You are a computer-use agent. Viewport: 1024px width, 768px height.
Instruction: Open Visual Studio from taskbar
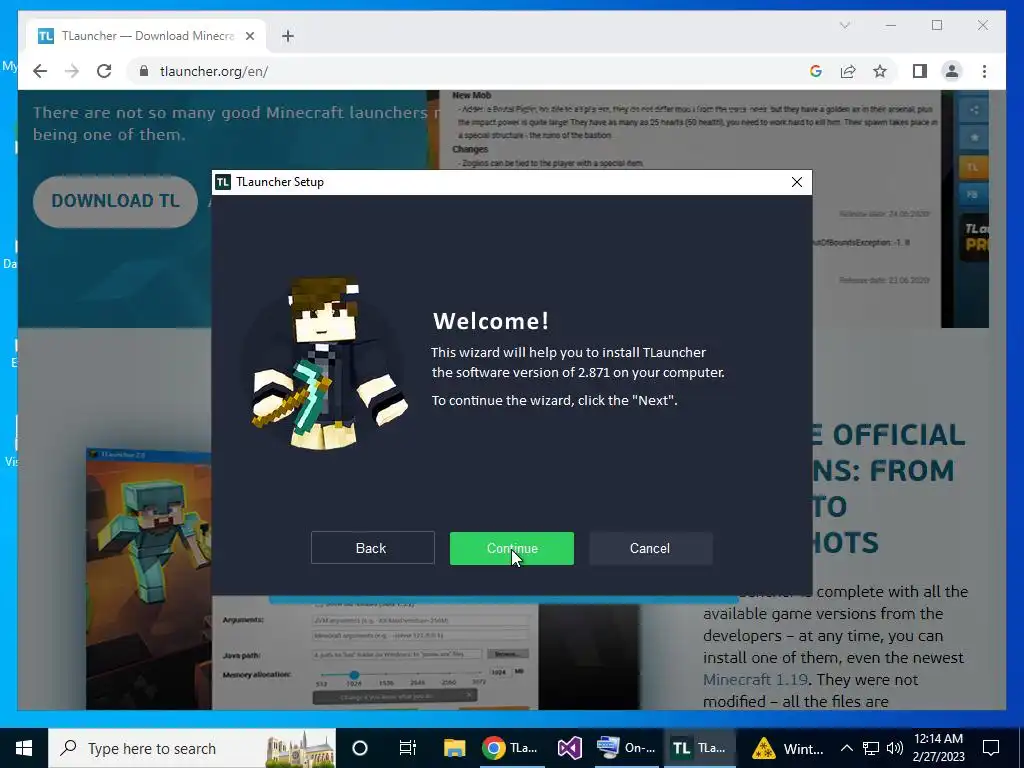[x=569, y=748]
